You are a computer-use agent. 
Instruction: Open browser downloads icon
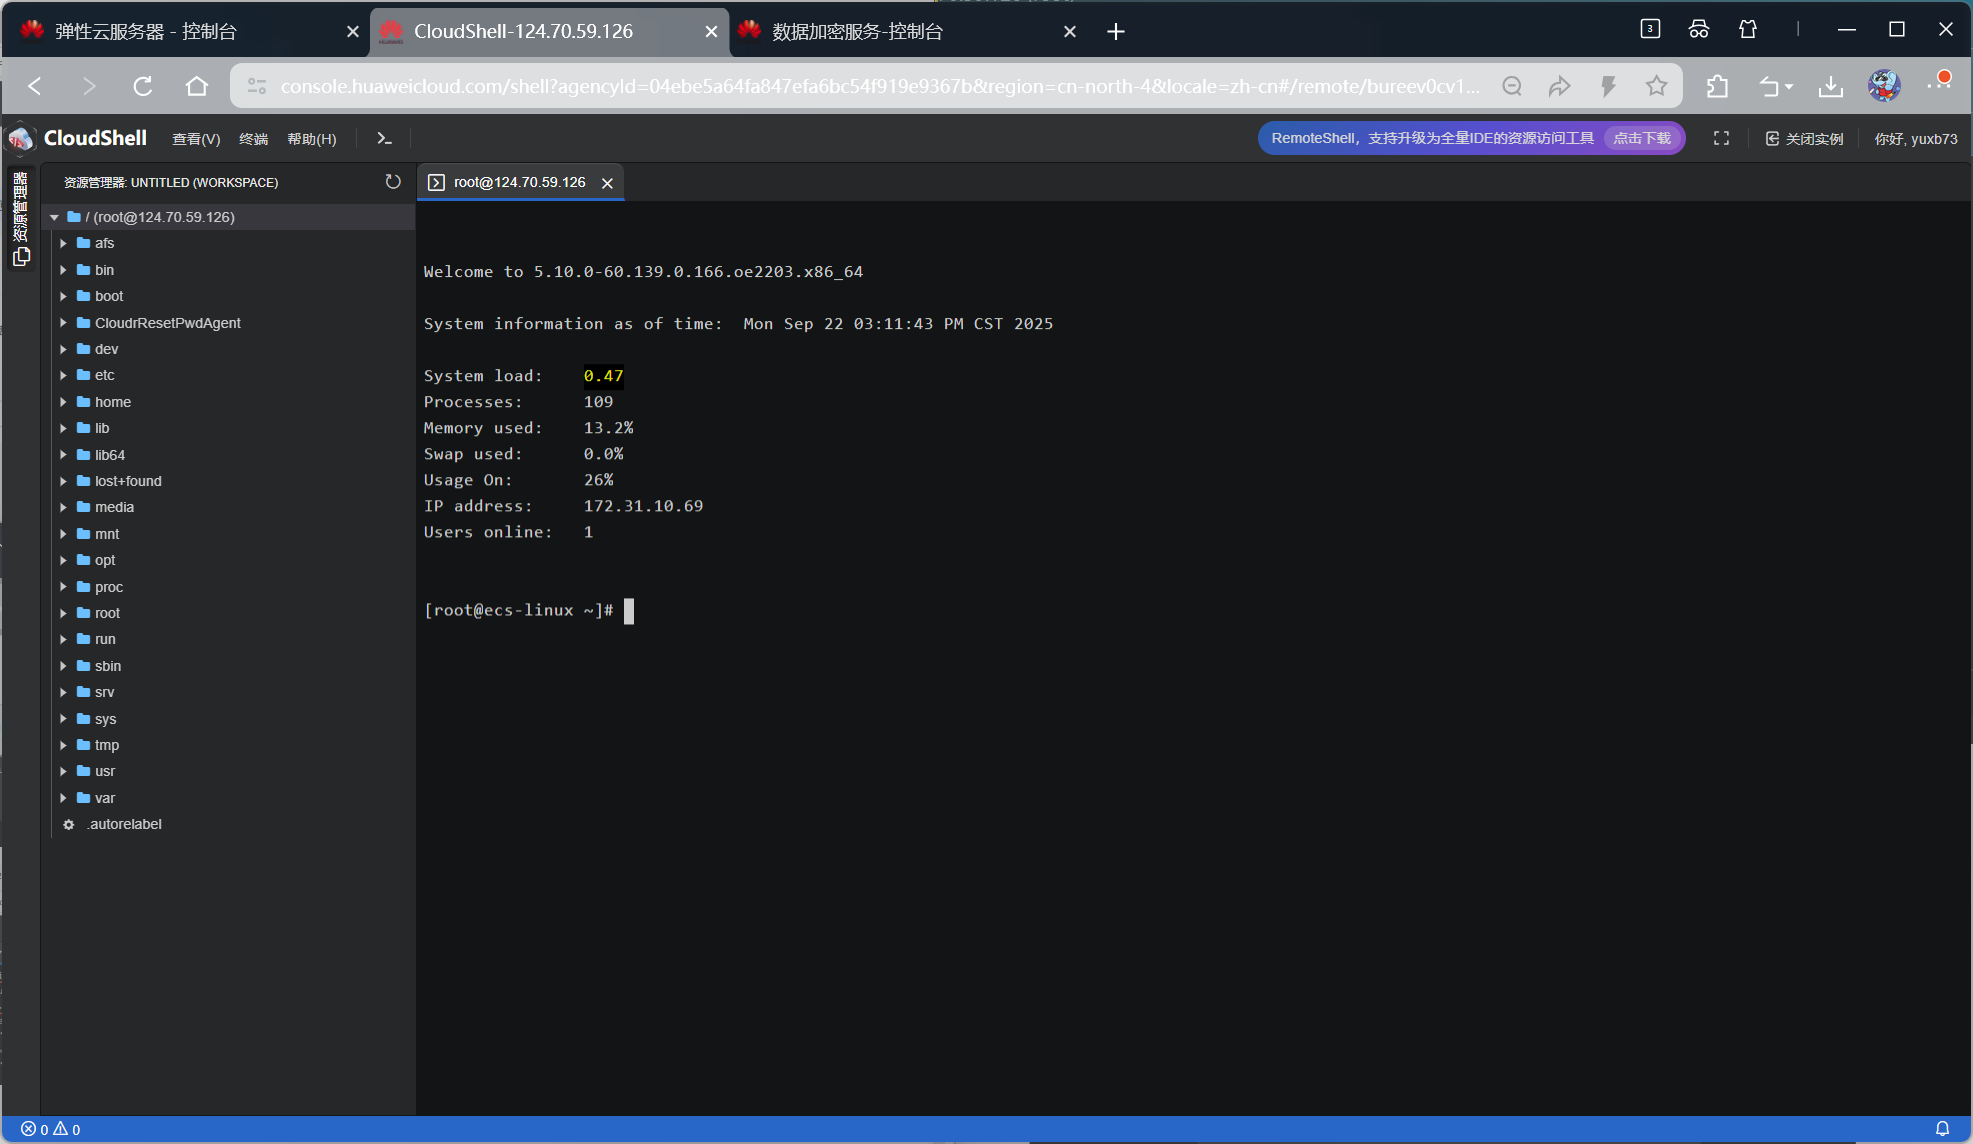tap(1831, 87)
